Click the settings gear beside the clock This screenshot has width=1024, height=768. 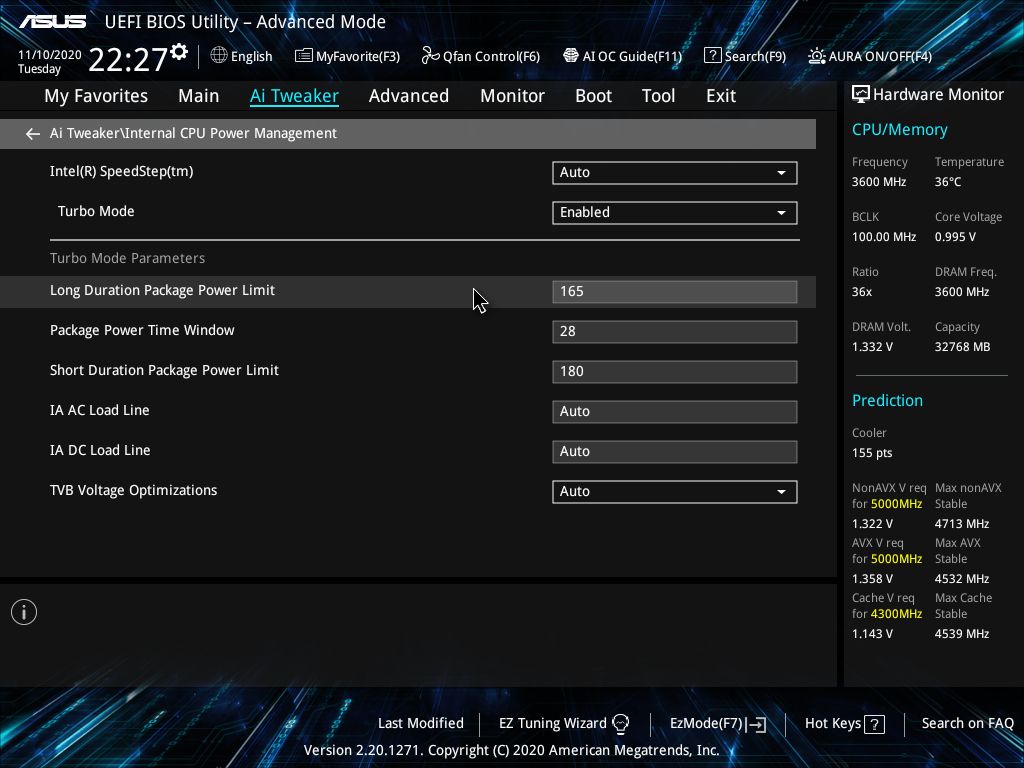pyautogui.click(x=179, y=52)
